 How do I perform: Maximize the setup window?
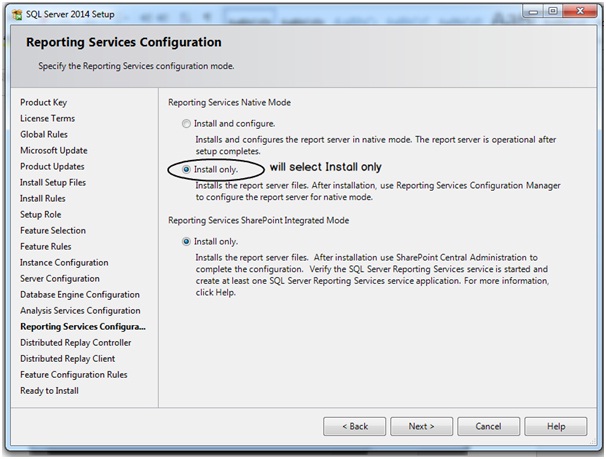pos(553,12)
